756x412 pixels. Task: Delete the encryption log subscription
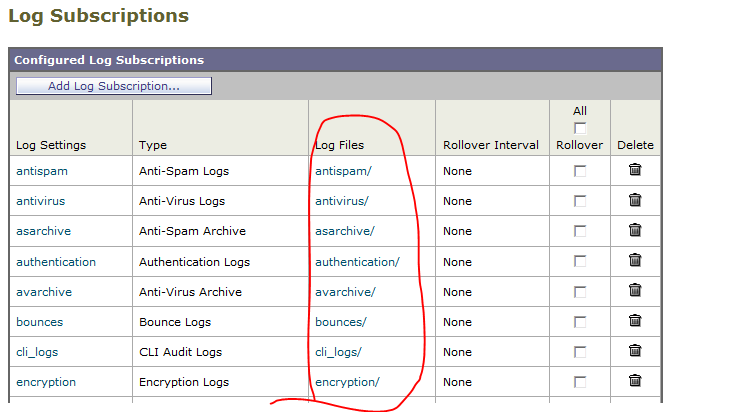[x=634, y=381]
